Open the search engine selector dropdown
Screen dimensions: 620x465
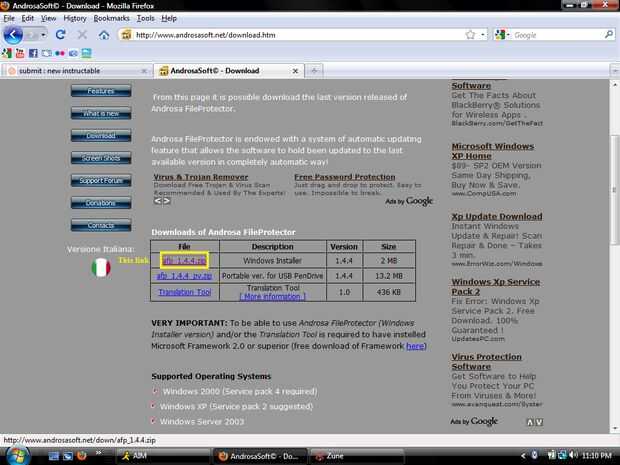tap(502, 35)
